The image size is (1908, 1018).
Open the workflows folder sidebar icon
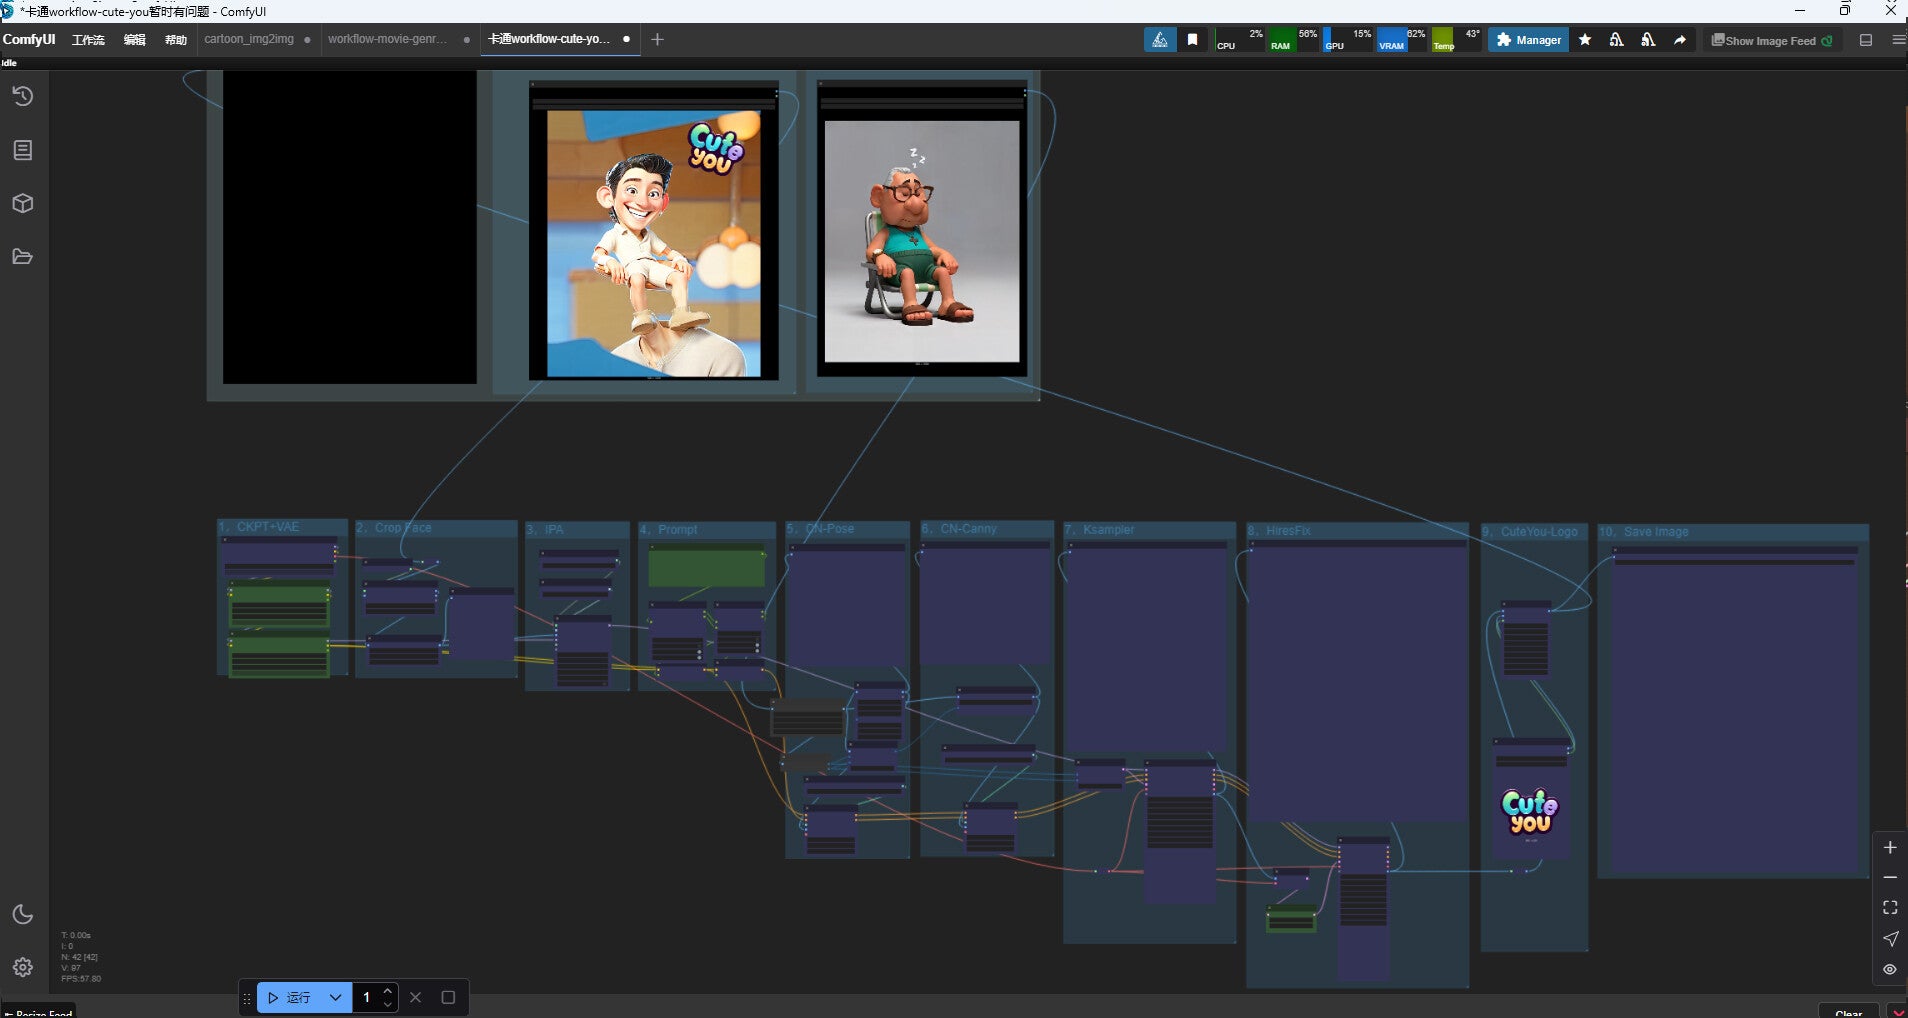[23, 257]
